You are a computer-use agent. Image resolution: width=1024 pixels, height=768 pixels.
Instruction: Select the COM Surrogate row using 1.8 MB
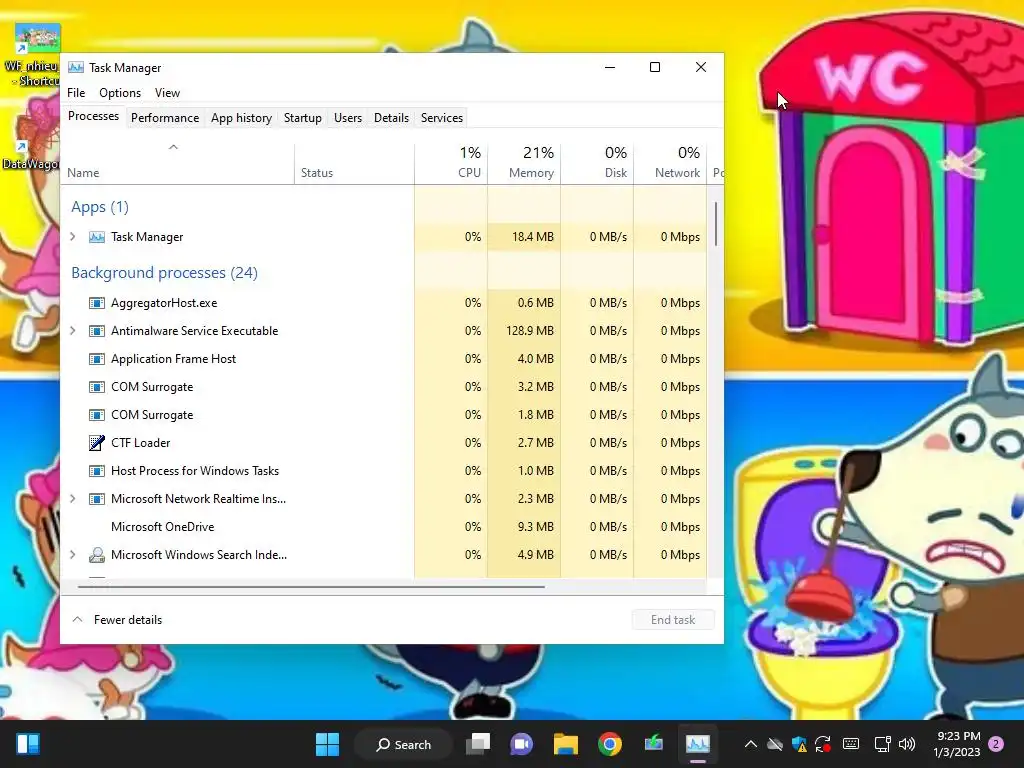383,415
